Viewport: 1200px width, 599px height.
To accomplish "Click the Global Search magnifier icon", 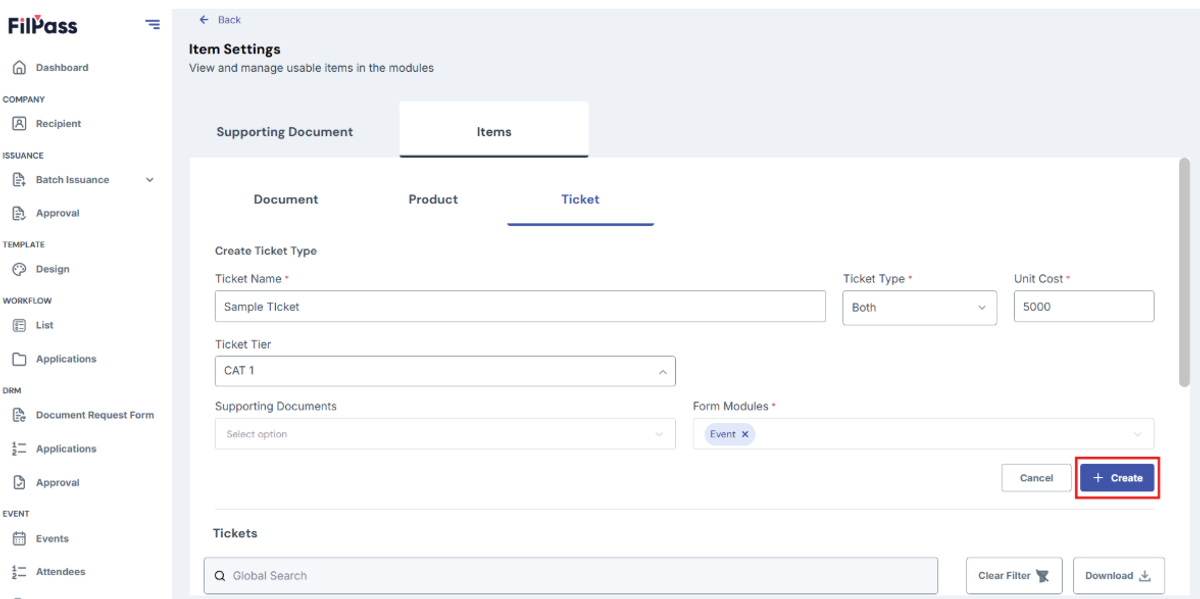I will coord(220,576).
